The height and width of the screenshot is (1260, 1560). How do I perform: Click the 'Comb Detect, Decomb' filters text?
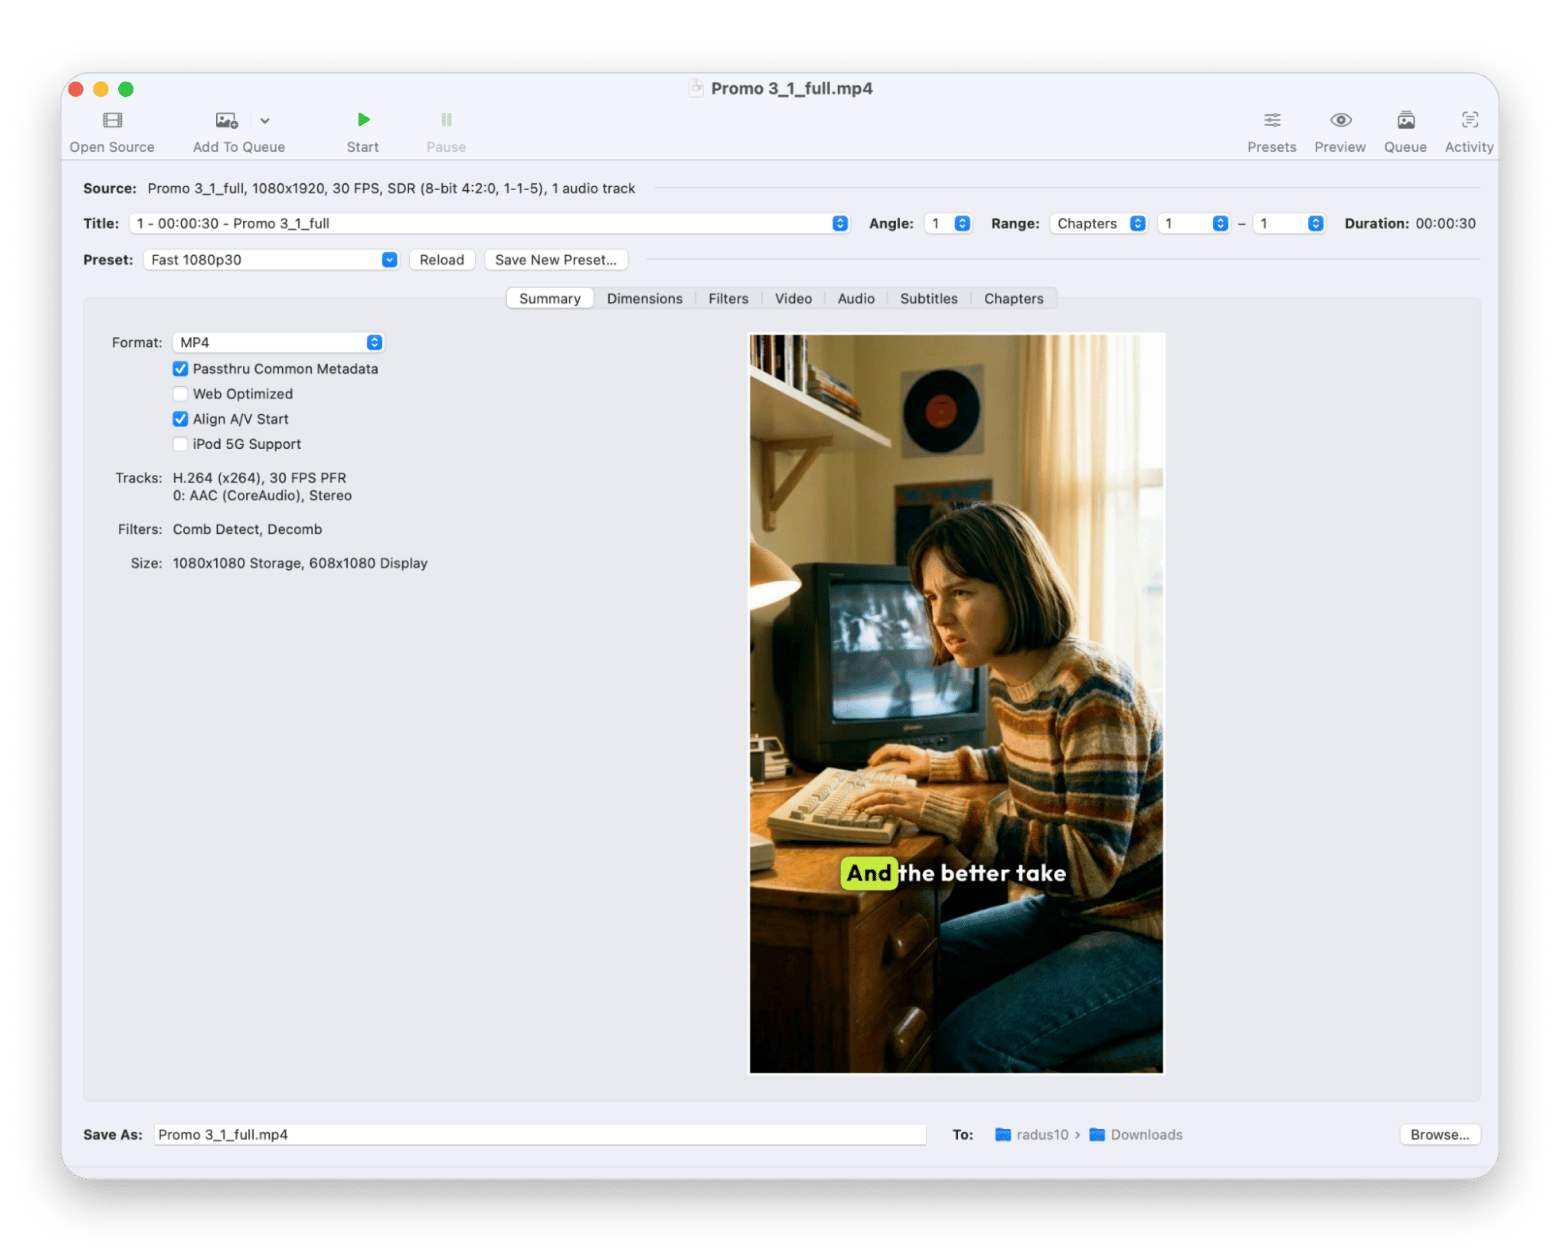point(247,529)
